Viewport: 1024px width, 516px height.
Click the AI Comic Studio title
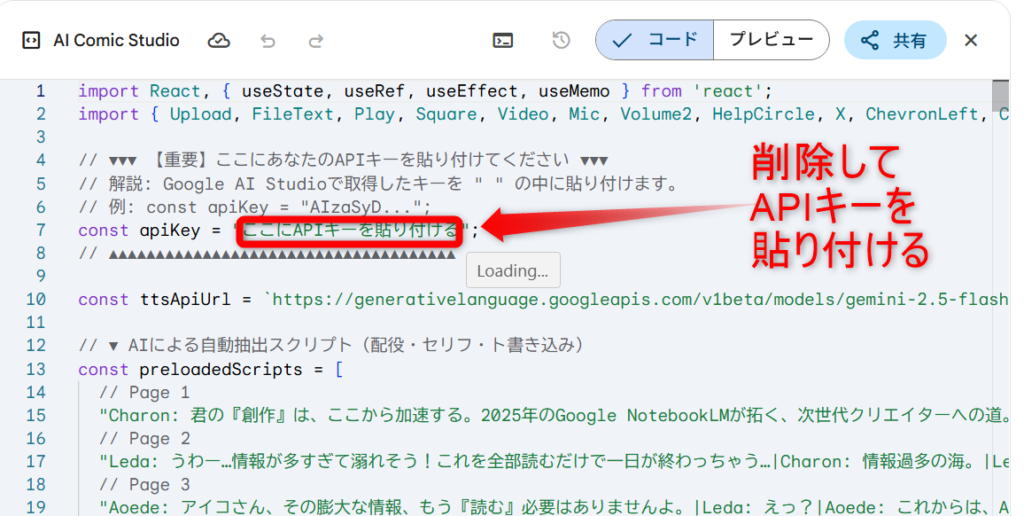coord(115,41)
